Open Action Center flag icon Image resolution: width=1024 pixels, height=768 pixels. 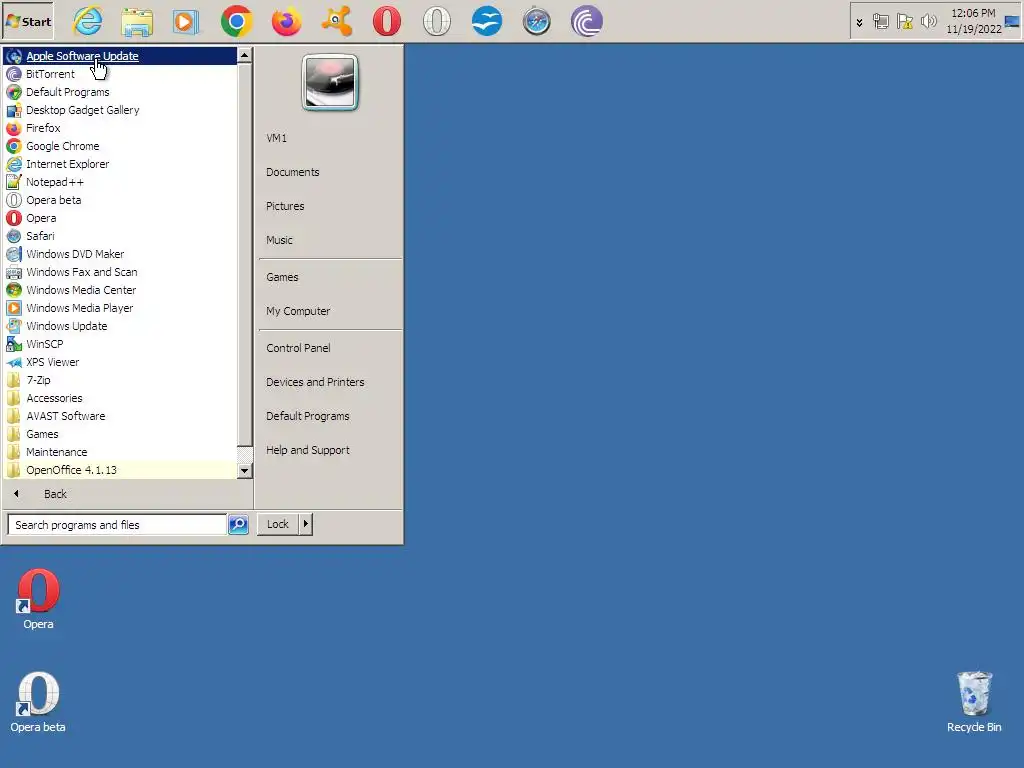click(904, 22)
